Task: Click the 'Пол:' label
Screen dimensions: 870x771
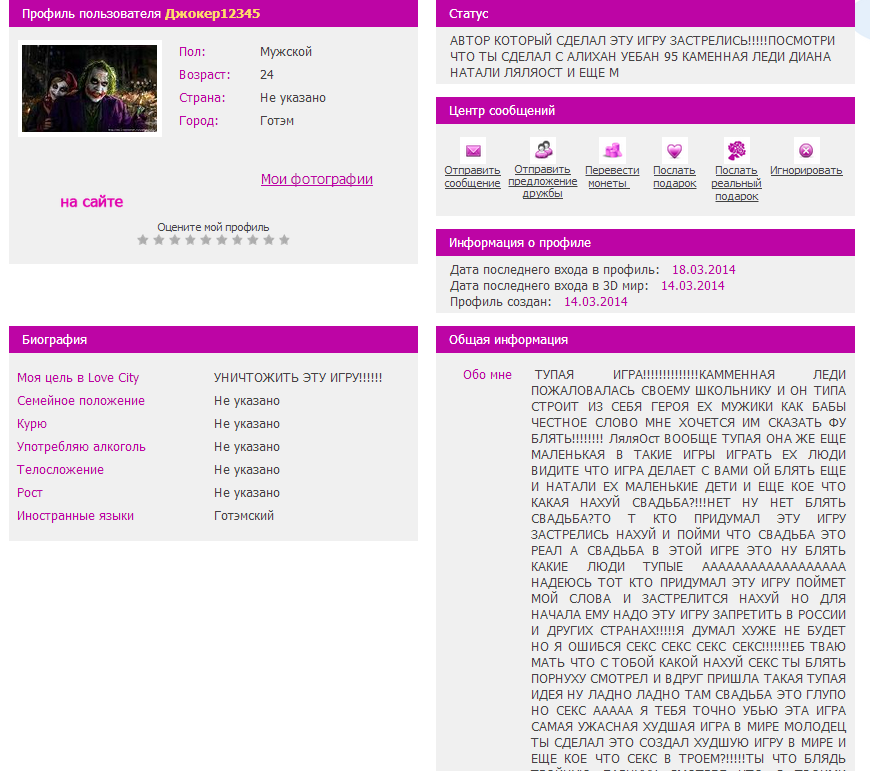Action: [192, 52]
